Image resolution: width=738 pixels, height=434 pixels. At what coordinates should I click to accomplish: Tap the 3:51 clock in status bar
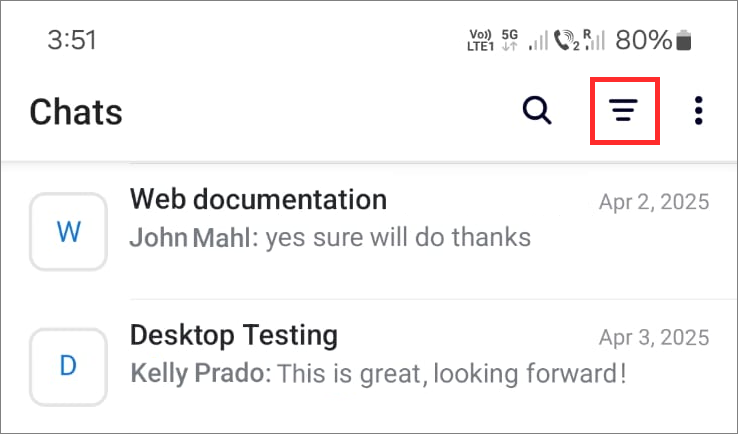point(72,40)
